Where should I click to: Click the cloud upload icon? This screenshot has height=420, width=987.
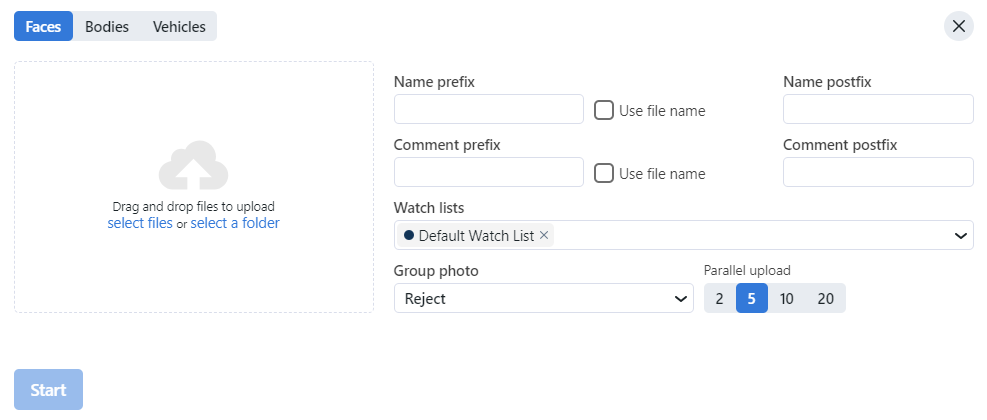193,166
